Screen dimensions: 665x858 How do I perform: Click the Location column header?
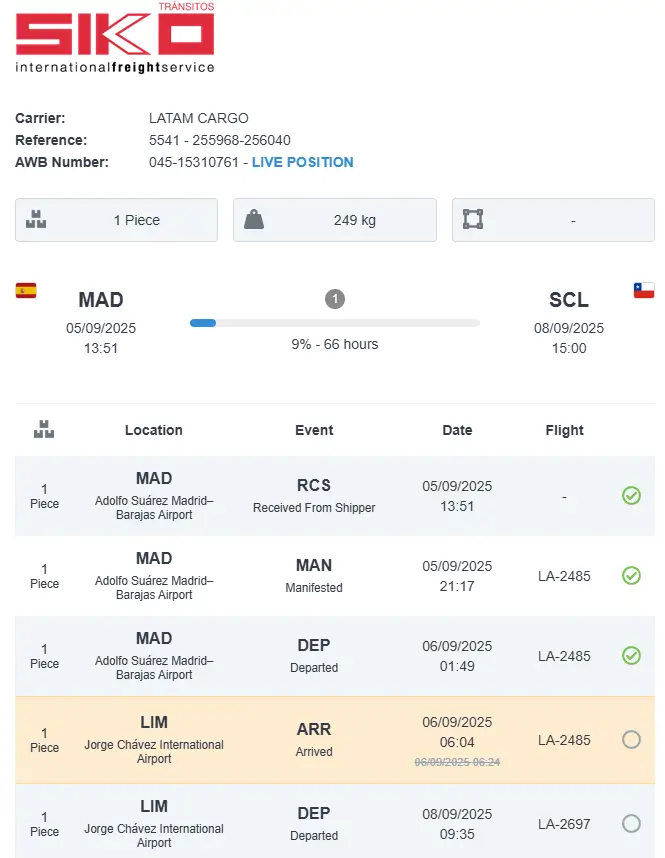point(154,430)
